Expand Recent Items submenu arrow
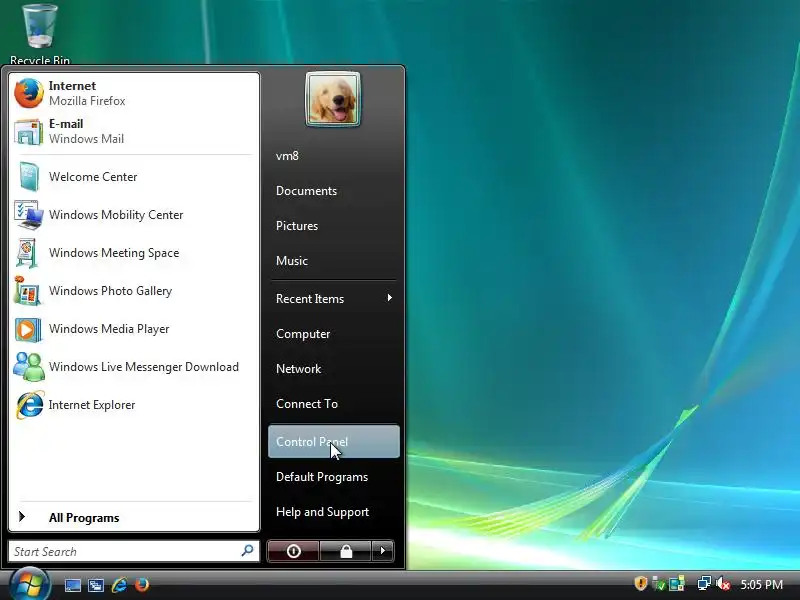800x600 pixels. (390, 298)
